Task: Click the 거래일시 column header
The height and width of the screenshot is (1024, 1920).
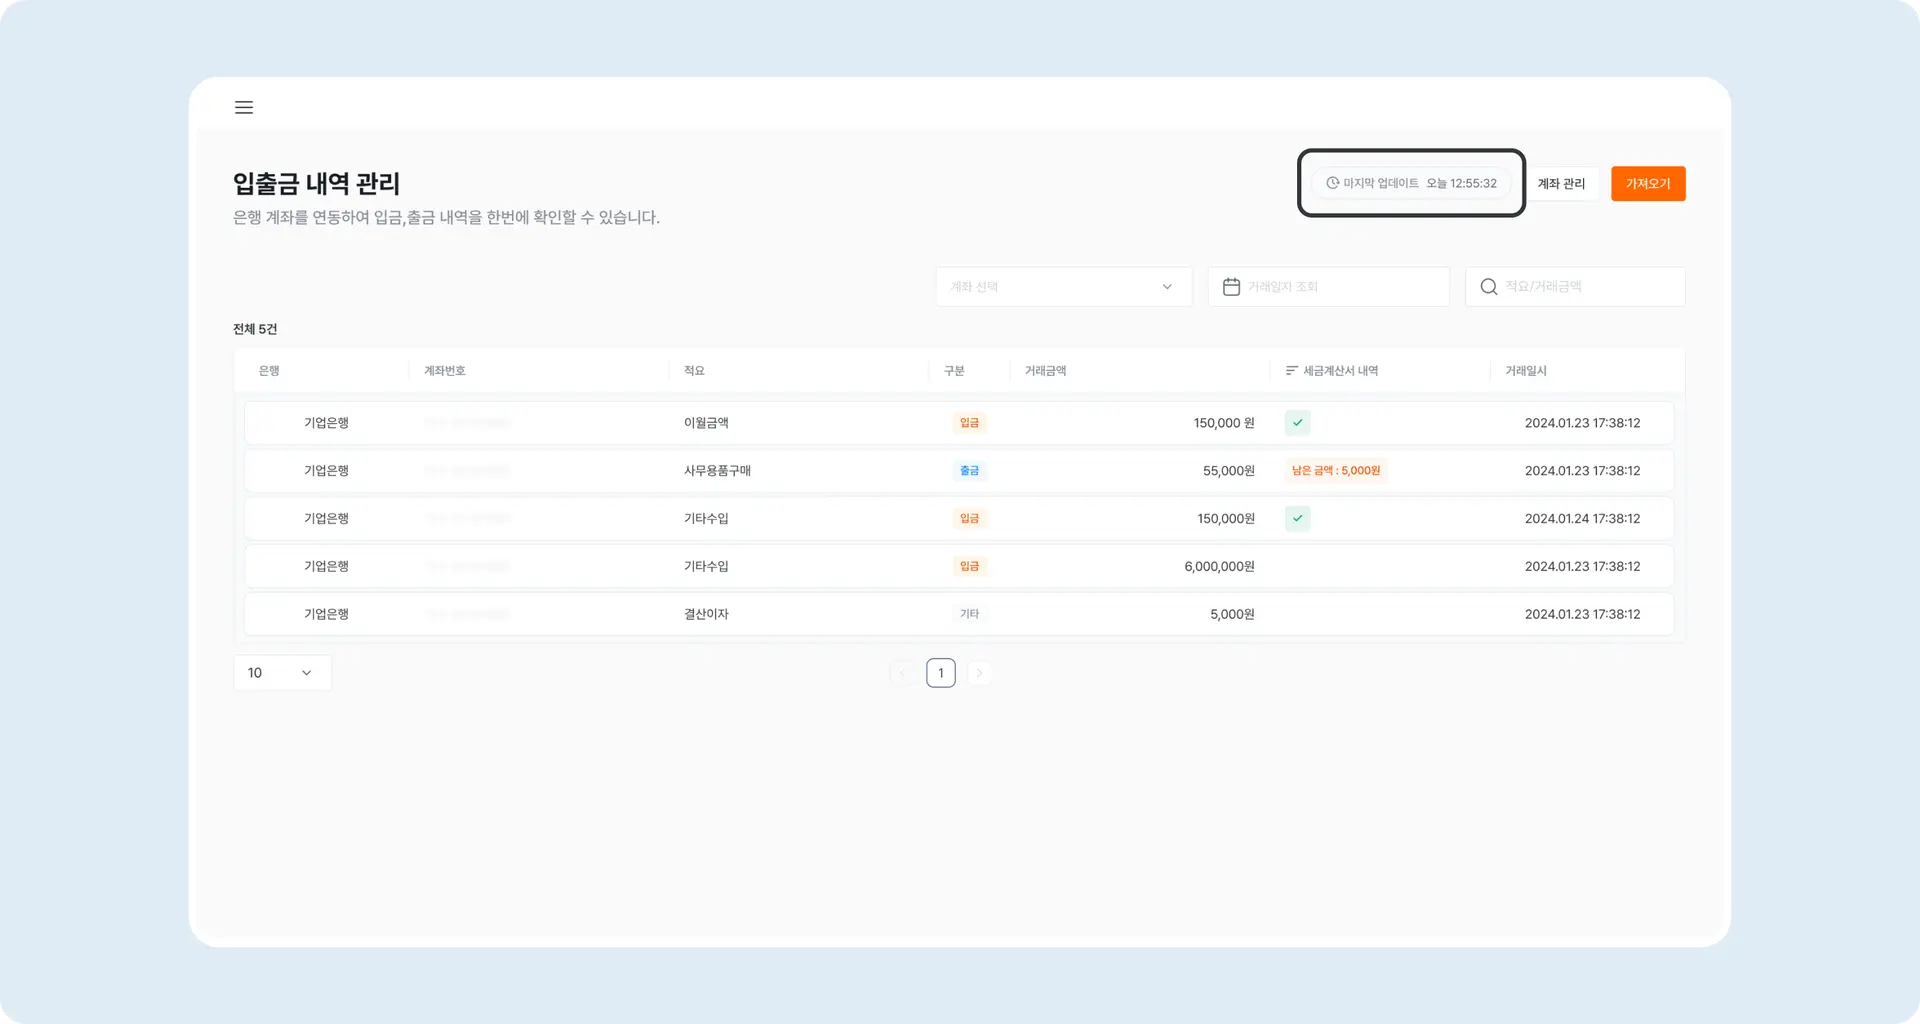Action: point(1525,371)
